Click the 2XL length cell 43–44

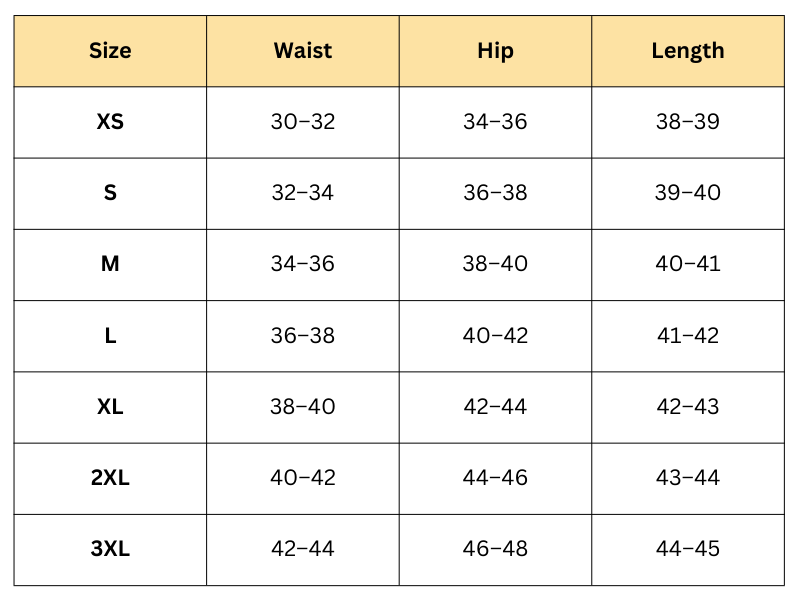point(687,478)
